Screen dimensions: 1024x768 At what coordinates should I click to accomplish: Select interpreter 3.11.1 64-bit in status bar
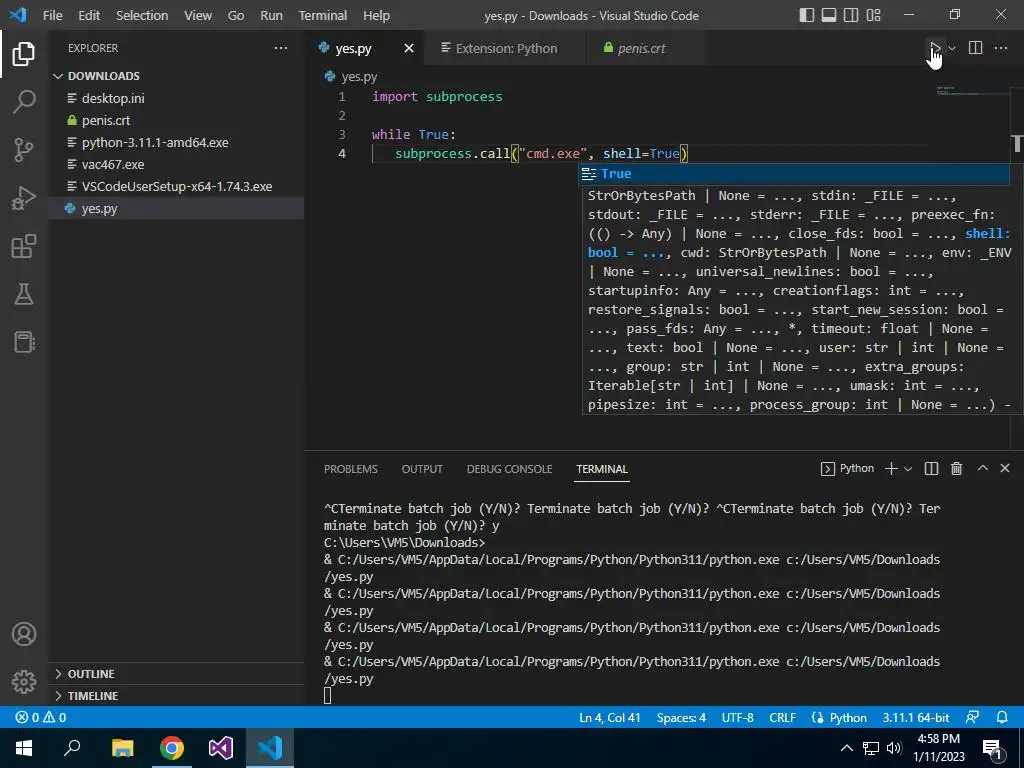pos(916,717)
